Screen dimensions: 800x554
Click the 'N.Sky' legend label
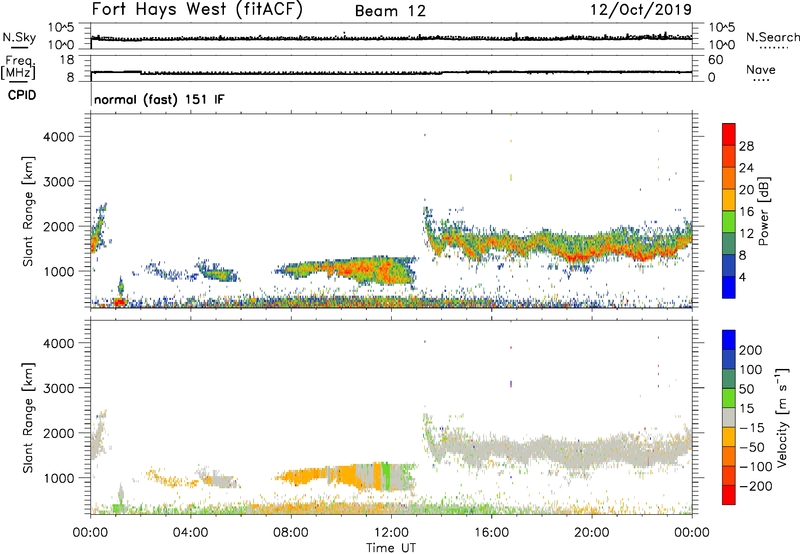pos(19,37)
